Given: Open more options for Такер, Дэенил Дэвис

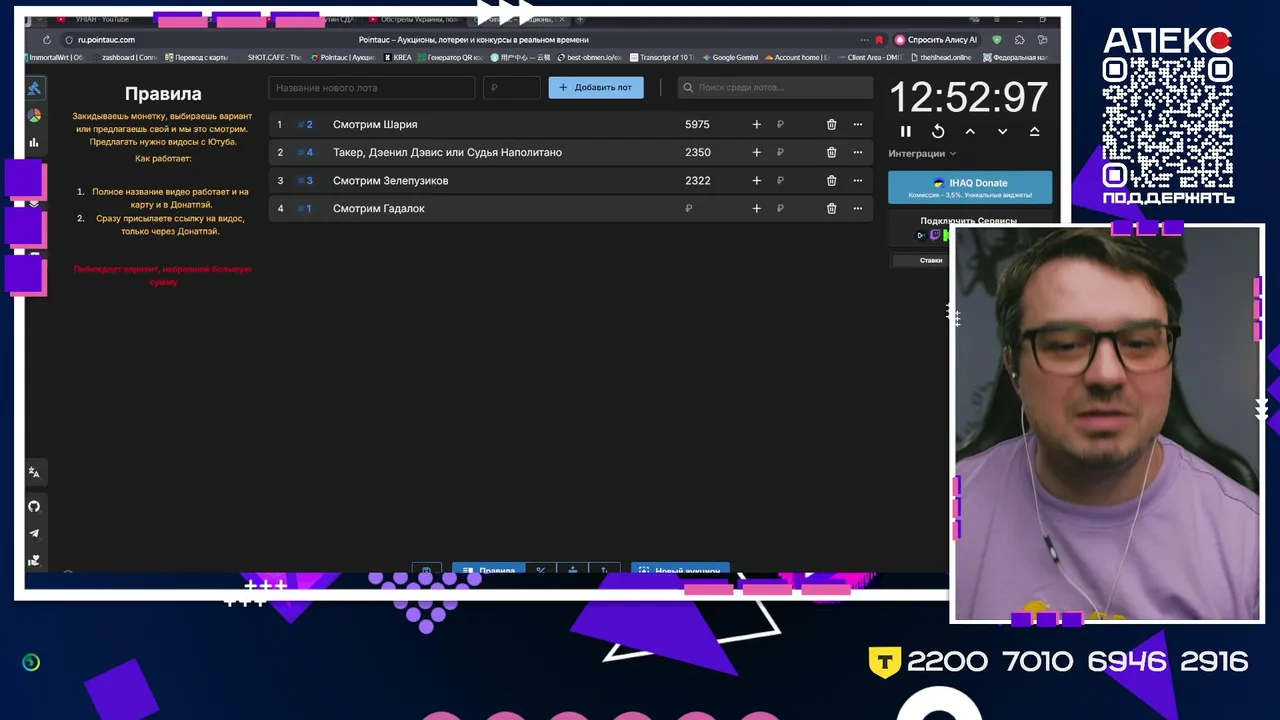Looking at the screenshot, I should [x=857, y=152].
